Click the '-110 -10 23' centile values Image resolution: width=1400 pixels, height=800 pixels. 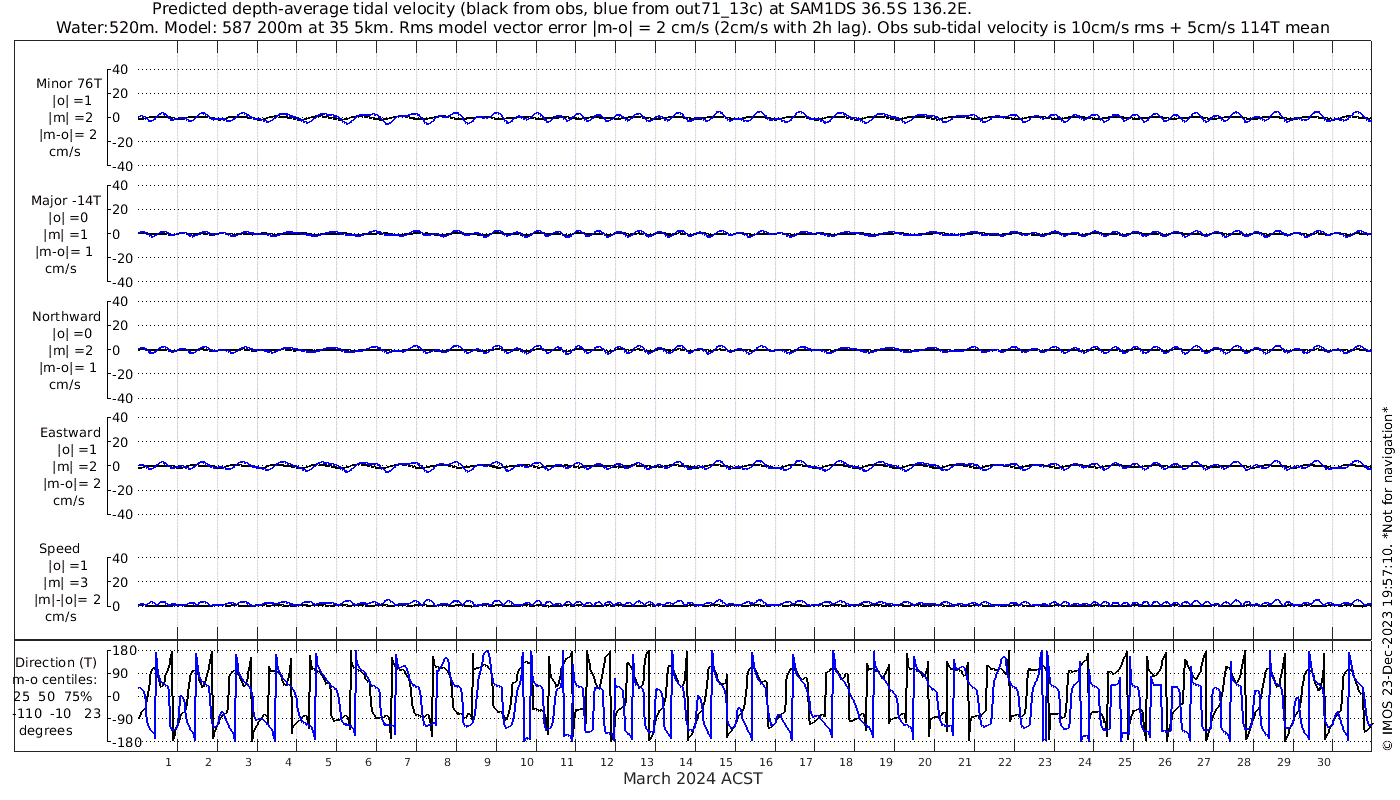click(58, 713)
